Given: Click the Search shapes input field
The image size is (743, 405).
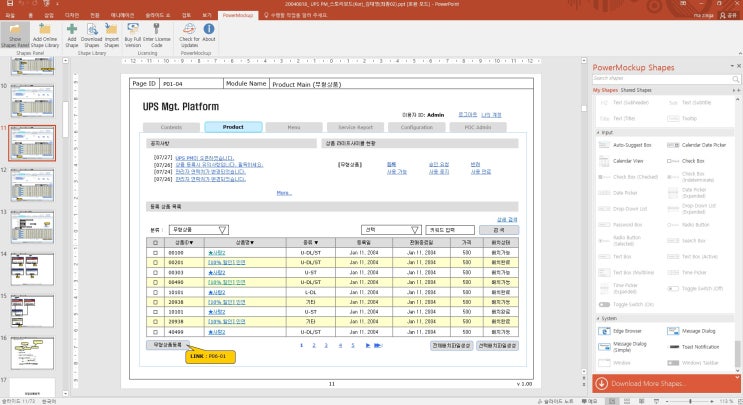Looking at the screenshot, I should tap(661, 79).
